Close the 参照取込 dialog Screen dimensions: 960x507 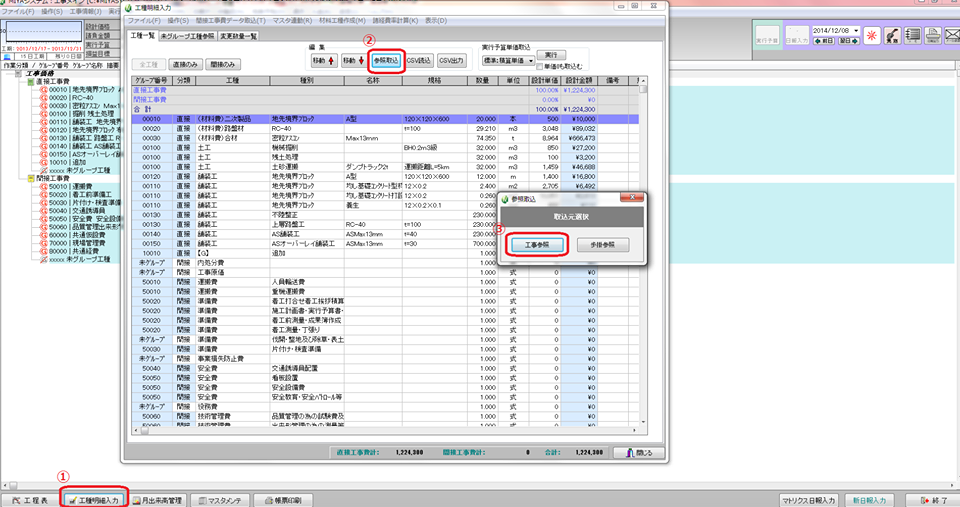[x=632, y=198]
